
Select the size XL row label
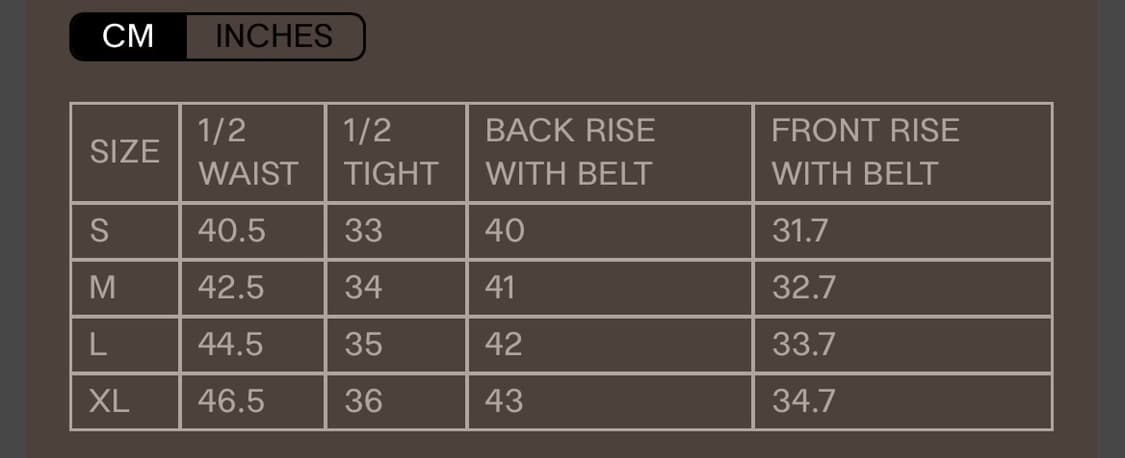pyautogui.click(x=109, y=401)
